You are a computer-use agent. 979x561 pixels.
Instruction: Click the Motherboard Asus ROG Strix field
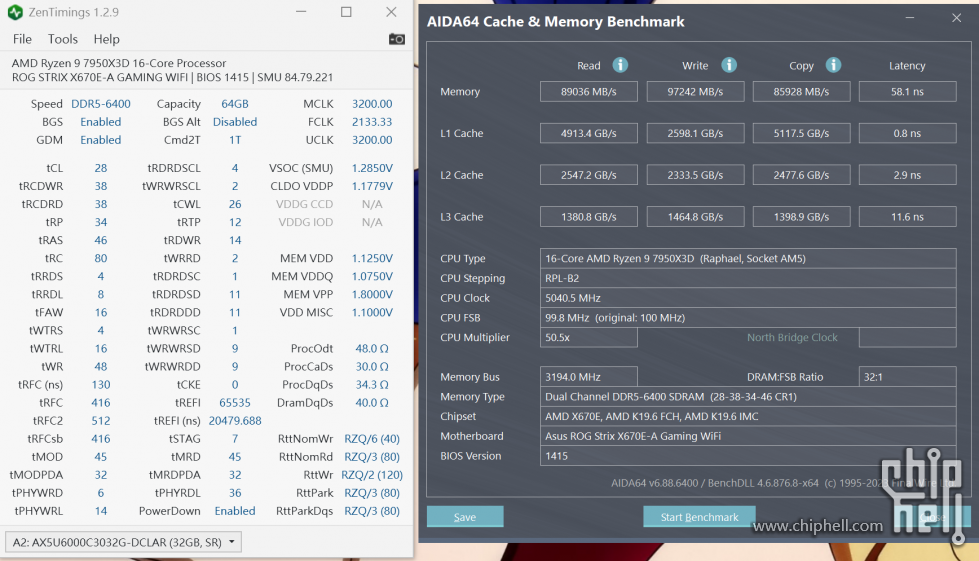pos(748,436)
